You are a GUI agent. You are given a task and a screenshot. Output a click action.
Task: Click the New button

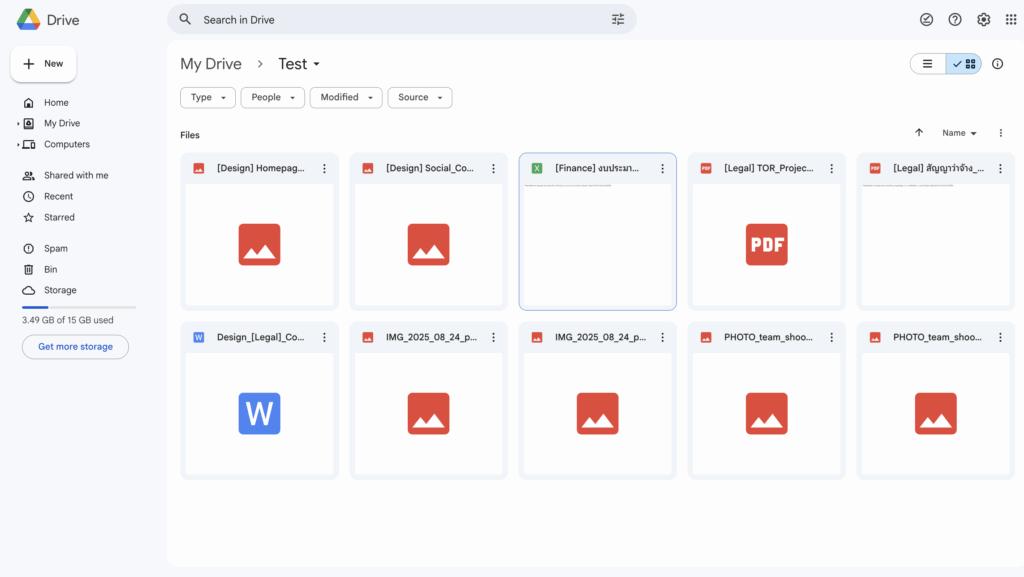click(x=43, y=64)
